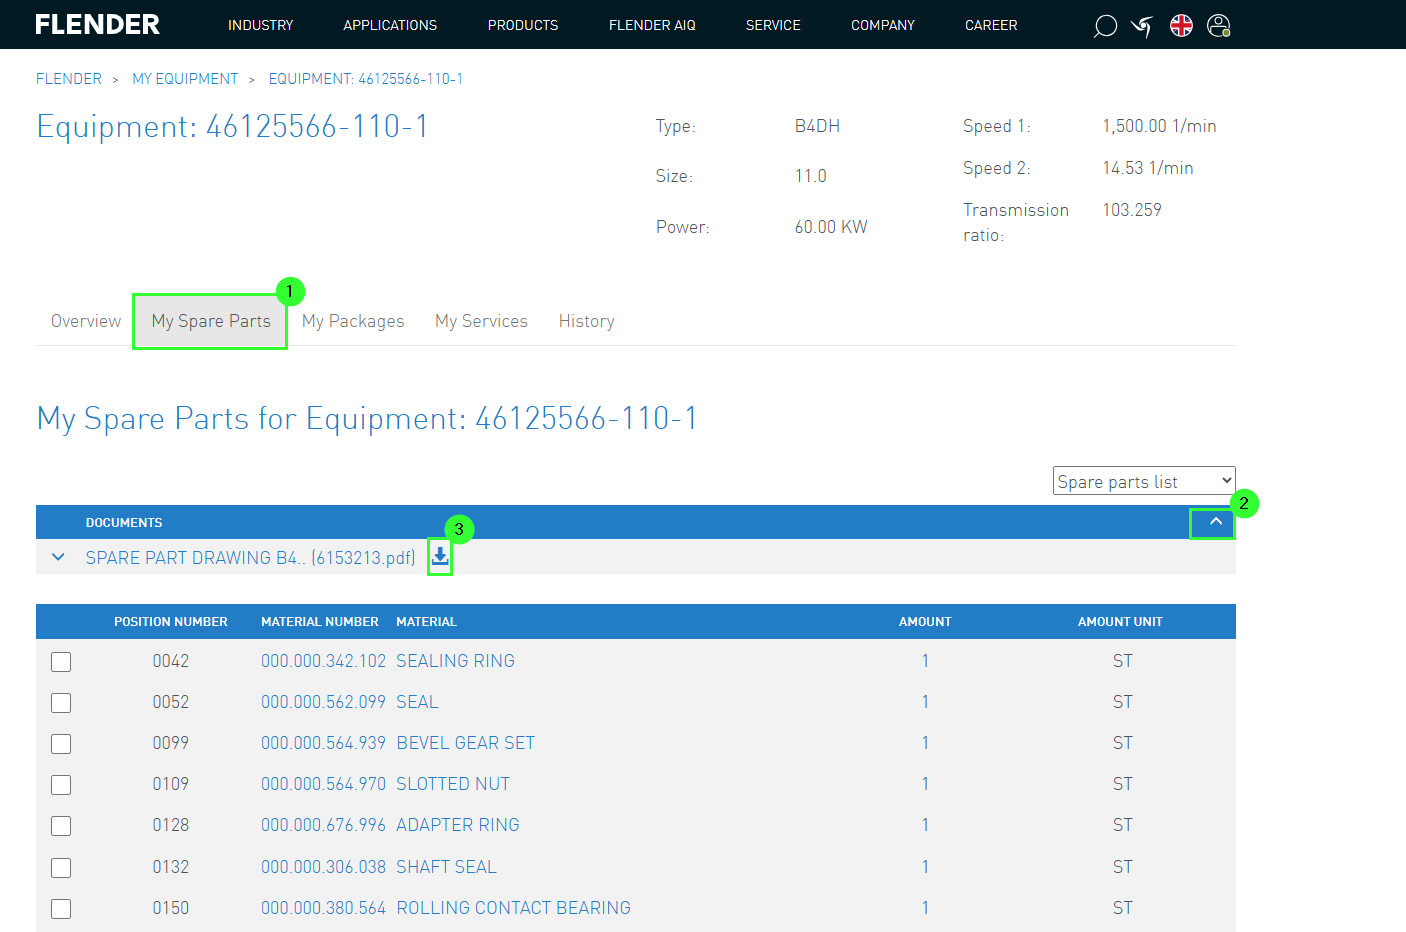Click the SHAFT SEAL material name
Screen dimensions: 1406x932
pos(446,867)
